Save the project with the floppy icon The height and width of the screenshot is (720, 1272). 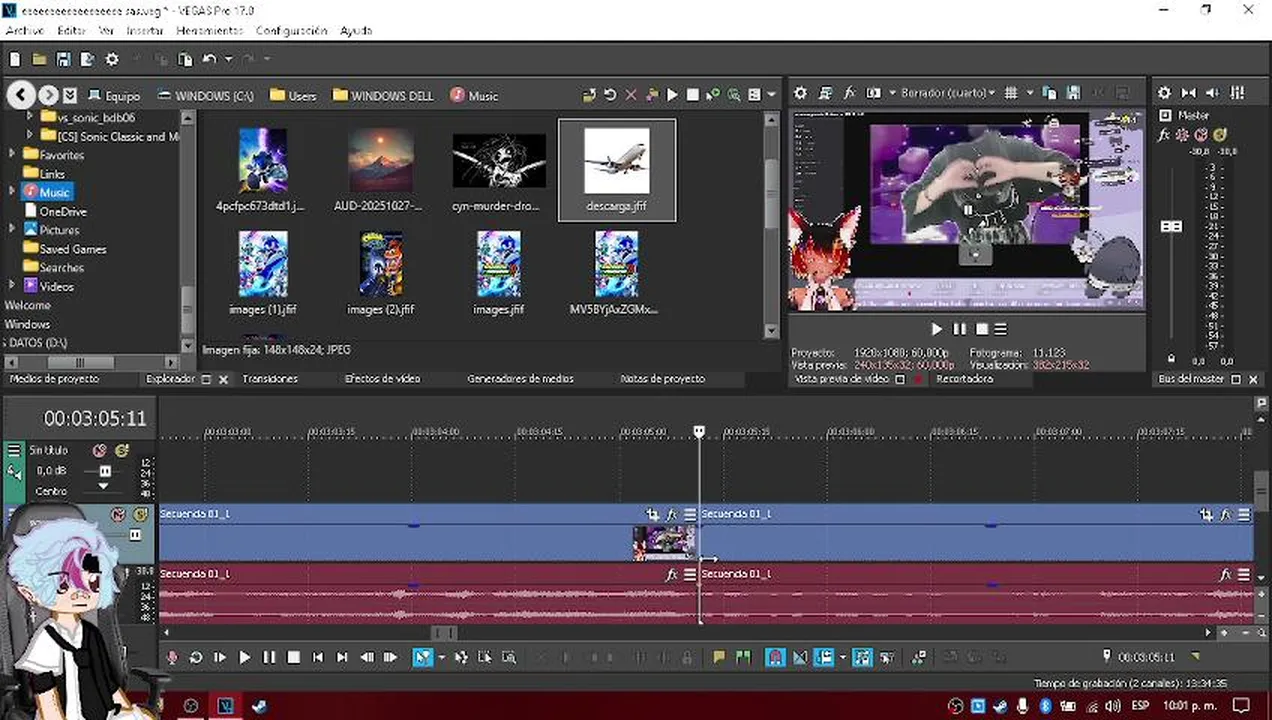63,60
